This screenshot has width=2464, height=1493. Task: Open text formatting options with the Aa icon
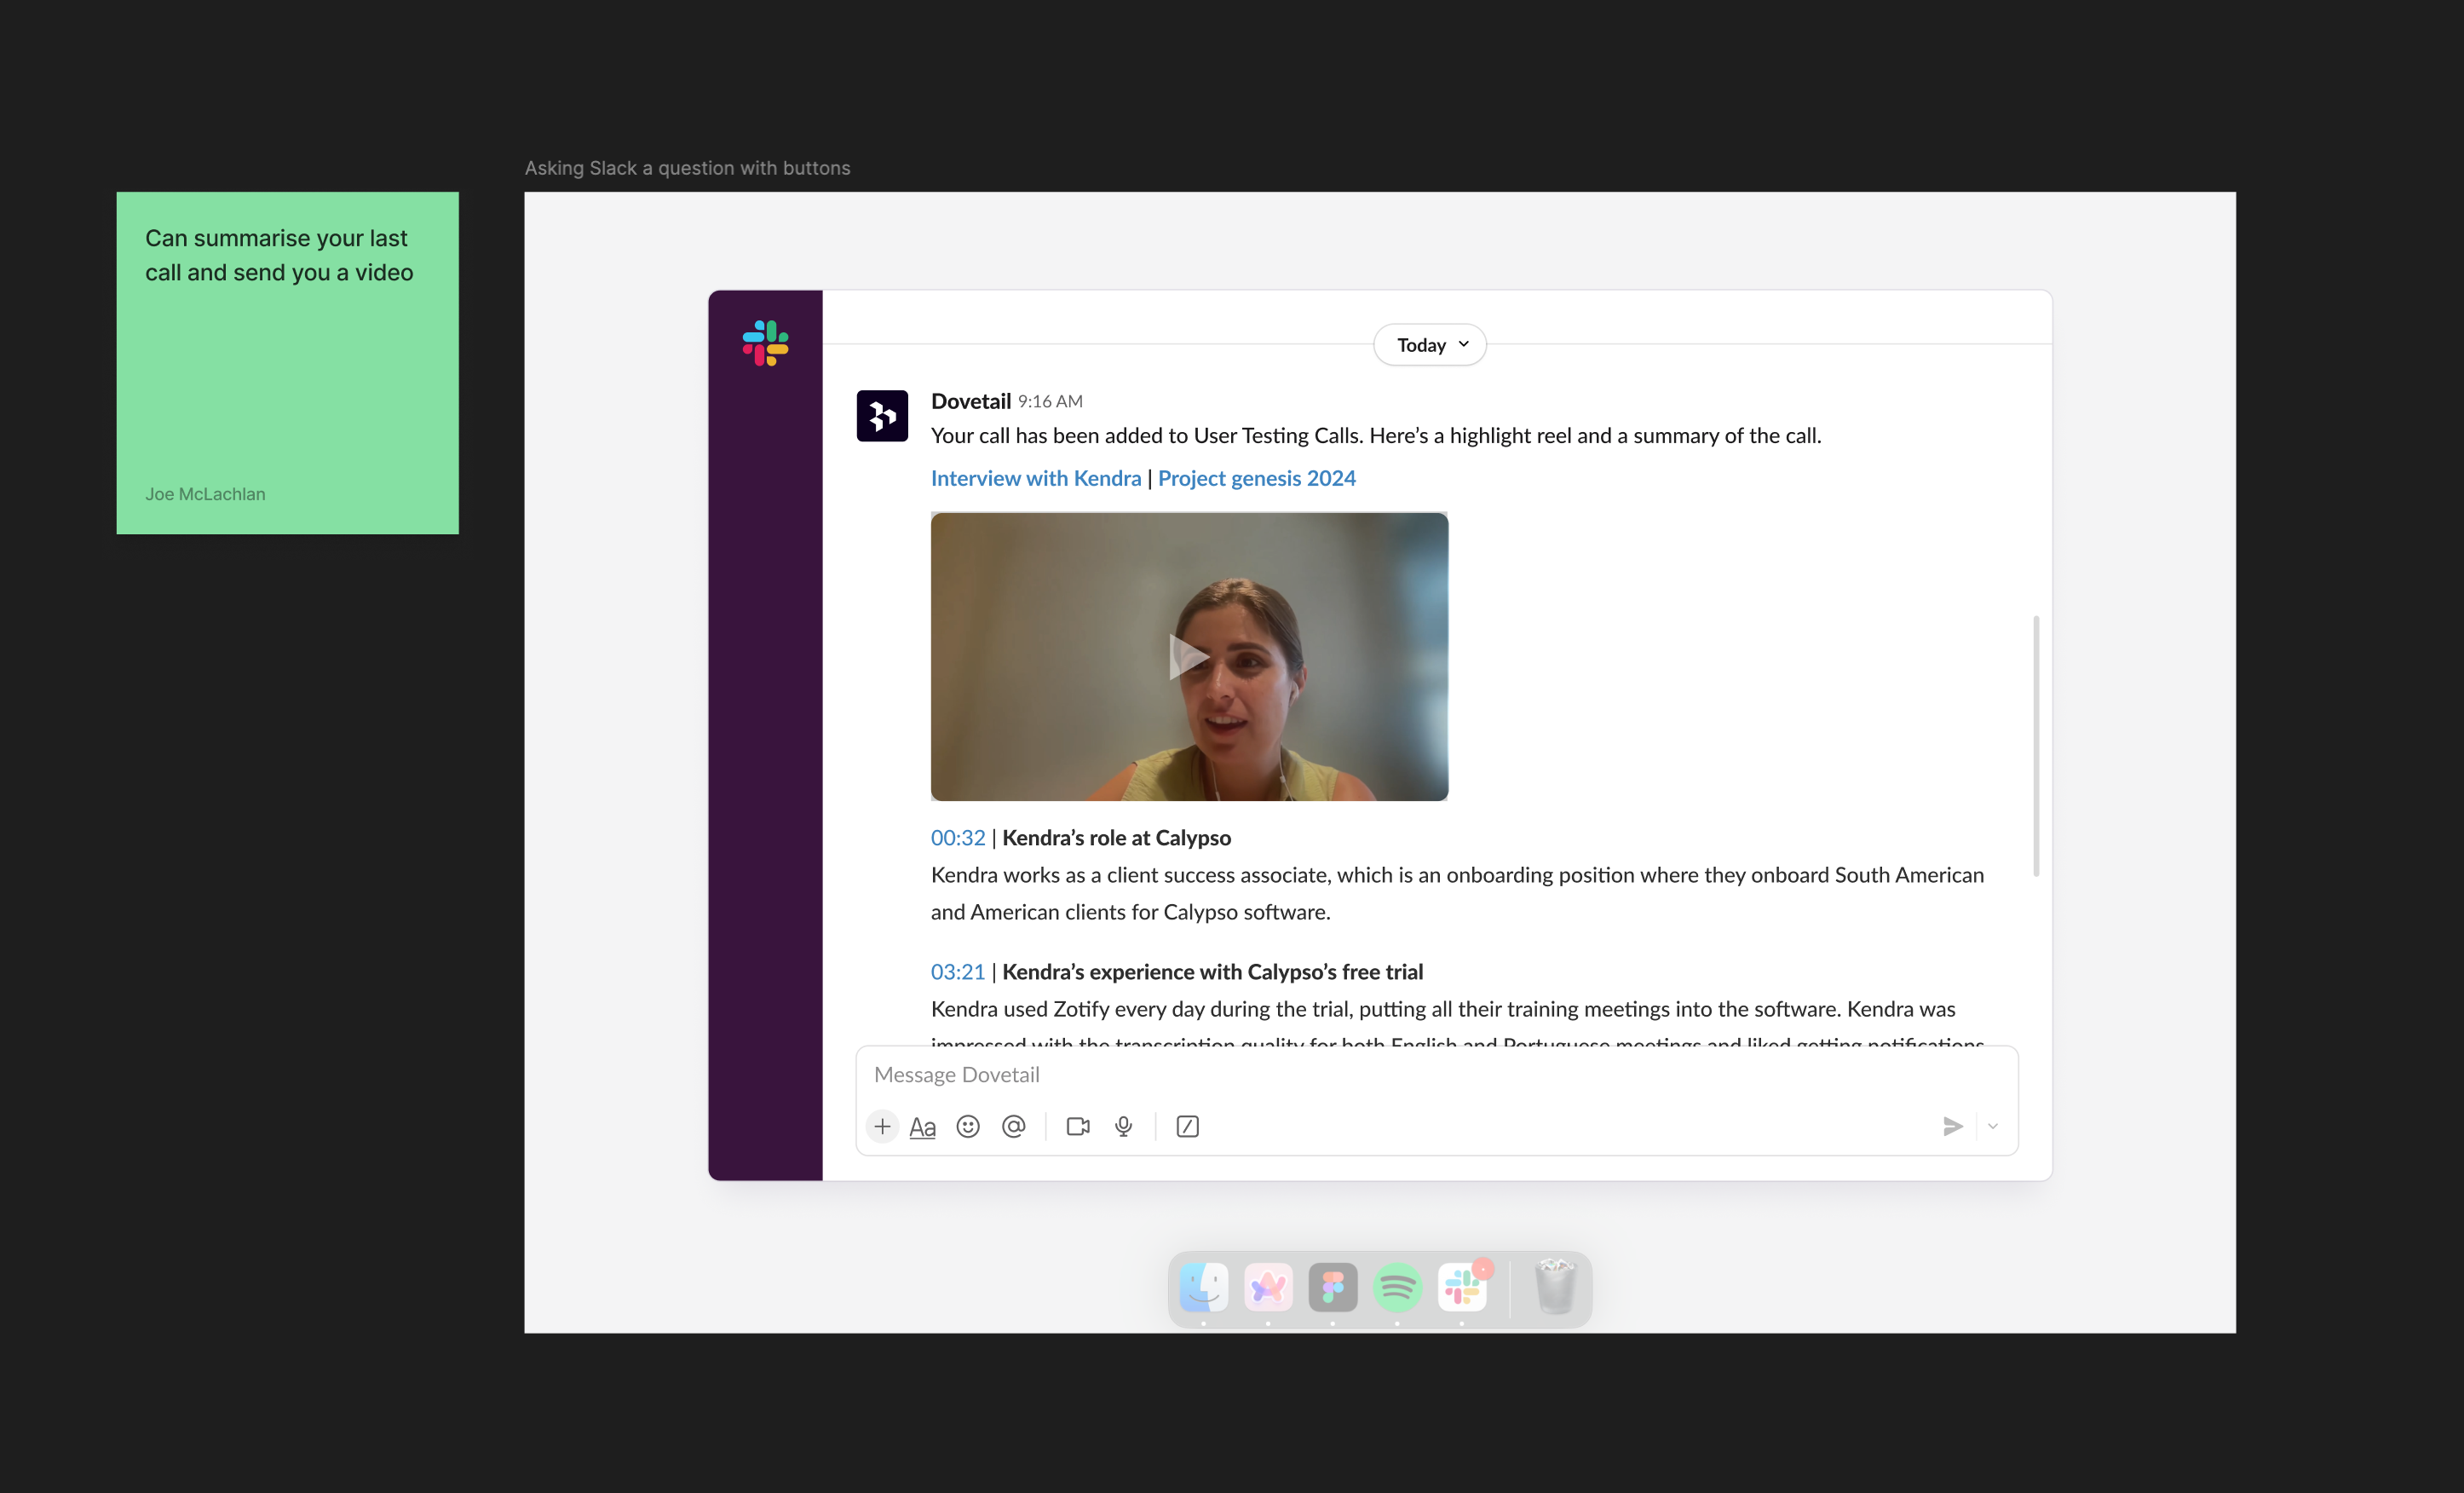[x=923, y=1126]
